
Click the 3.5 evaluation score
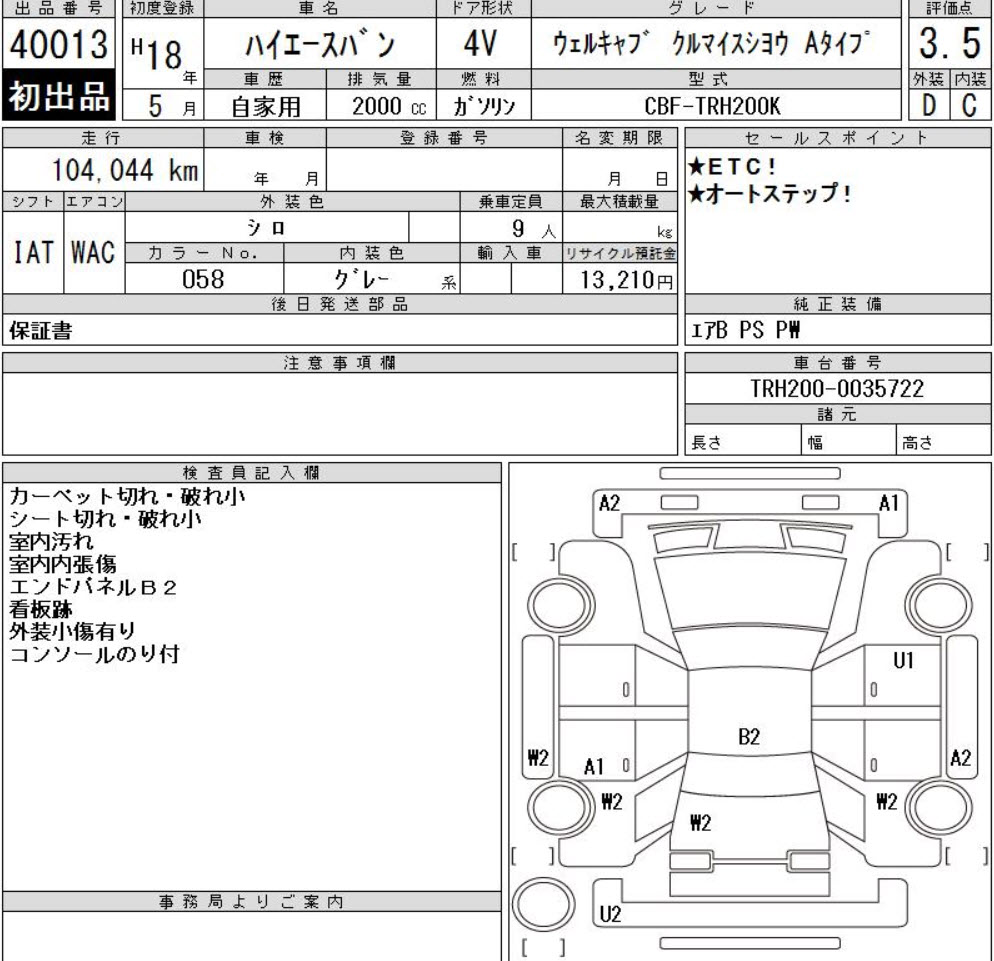pos(947,46)
